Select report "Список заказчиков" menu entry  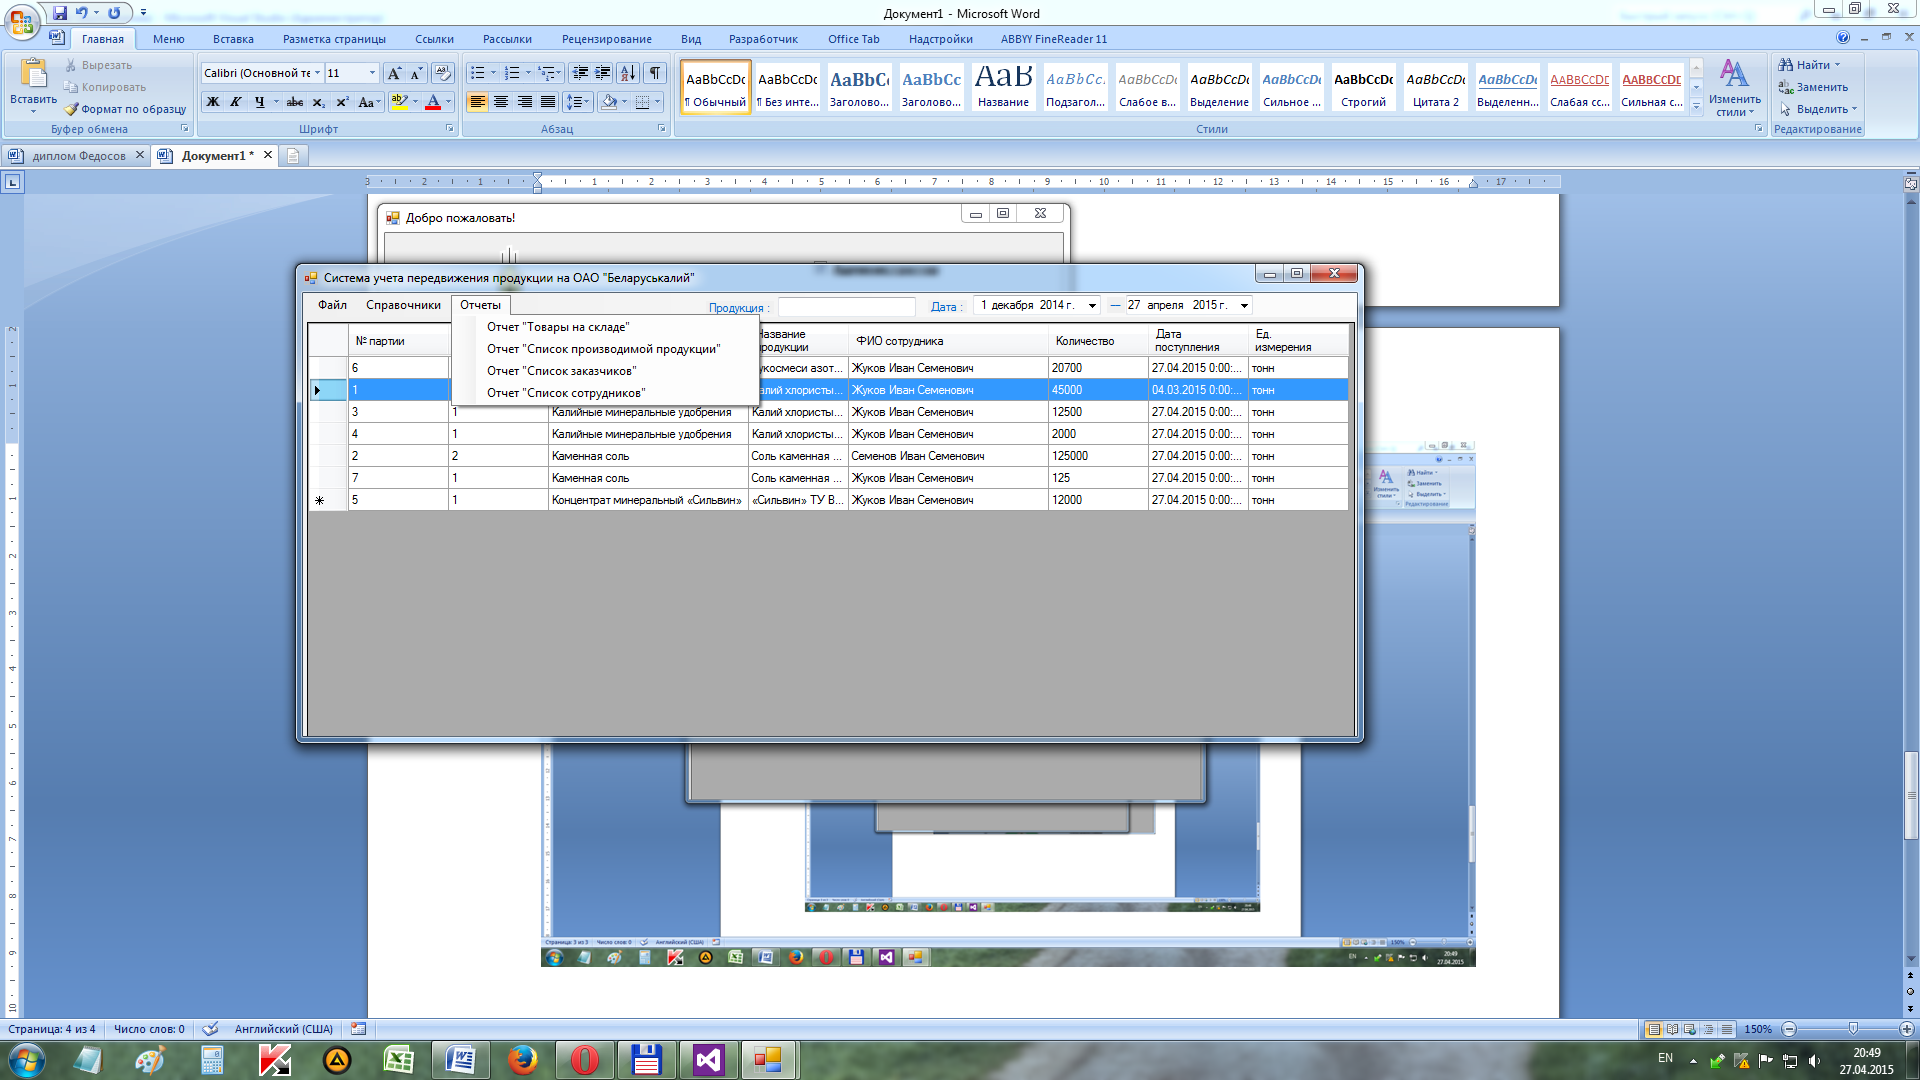point(561,371)
